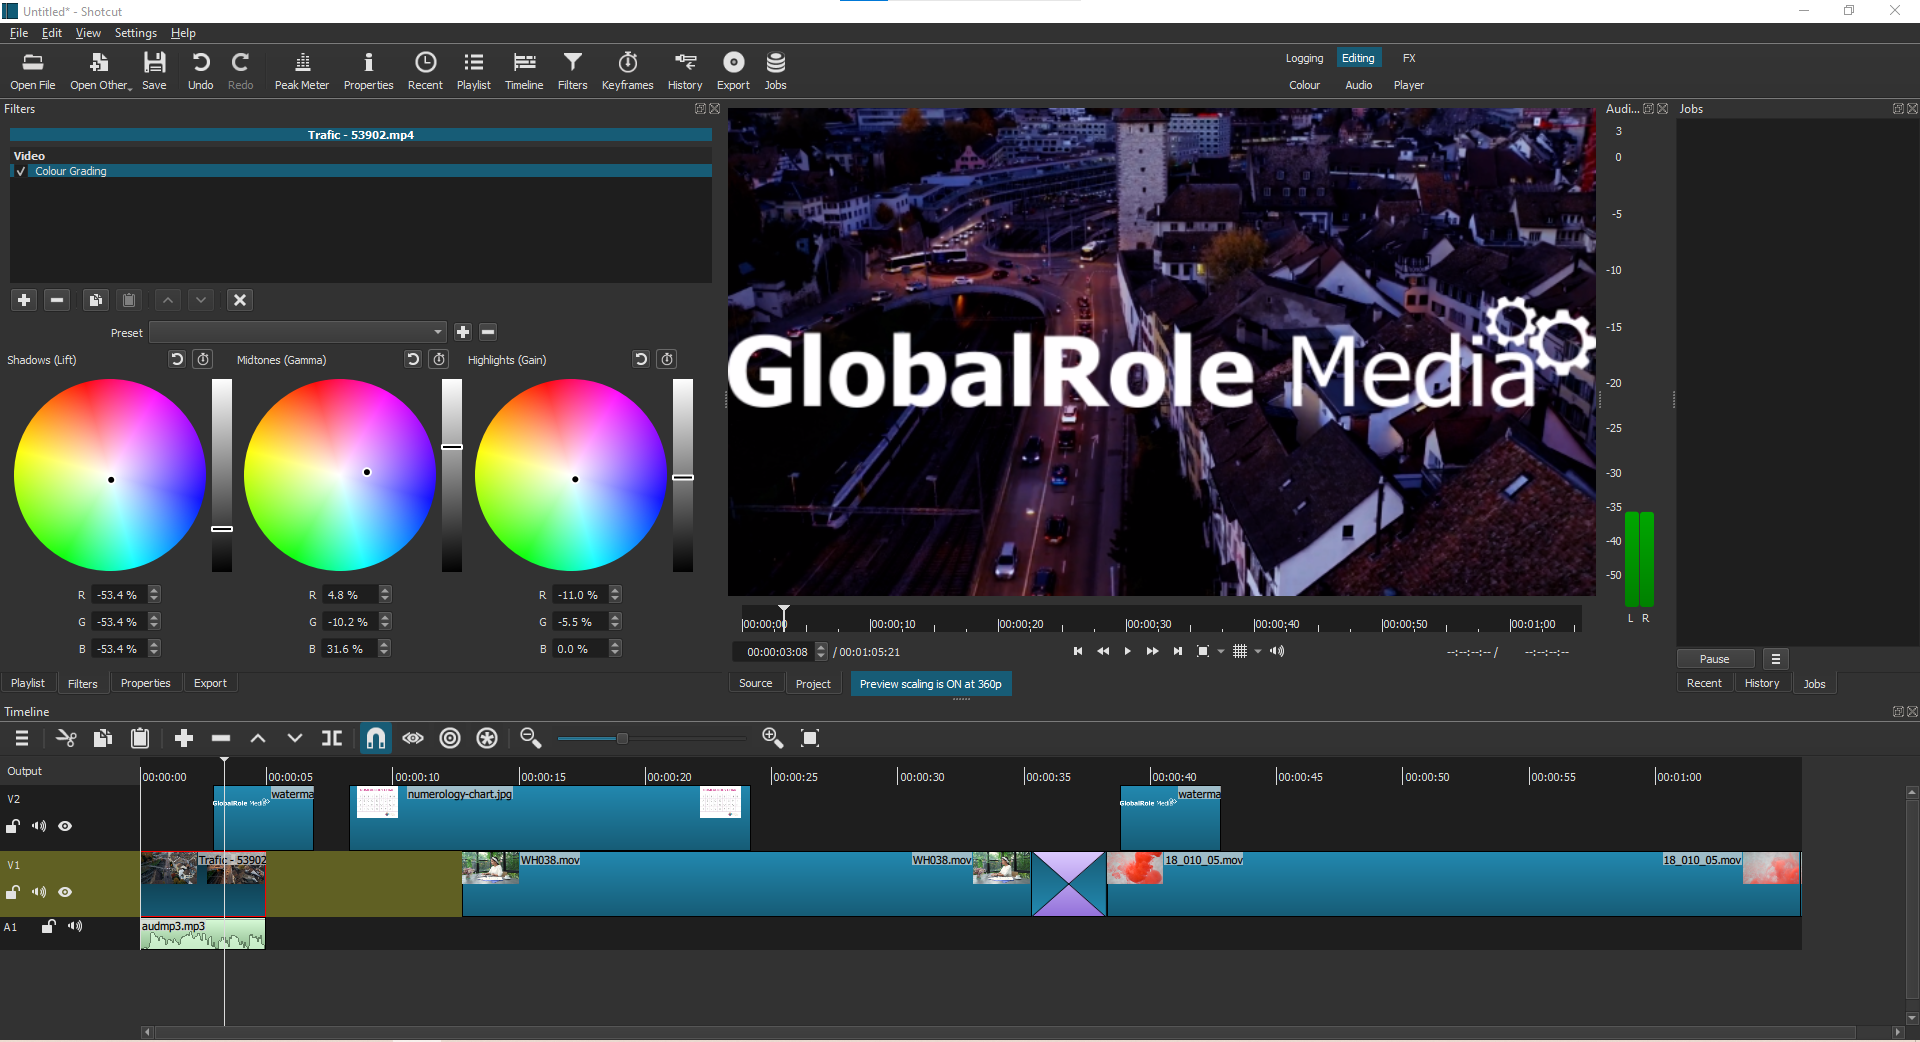Open the timeline hamburger menu
The image size is (1920, 1042).
20,738
